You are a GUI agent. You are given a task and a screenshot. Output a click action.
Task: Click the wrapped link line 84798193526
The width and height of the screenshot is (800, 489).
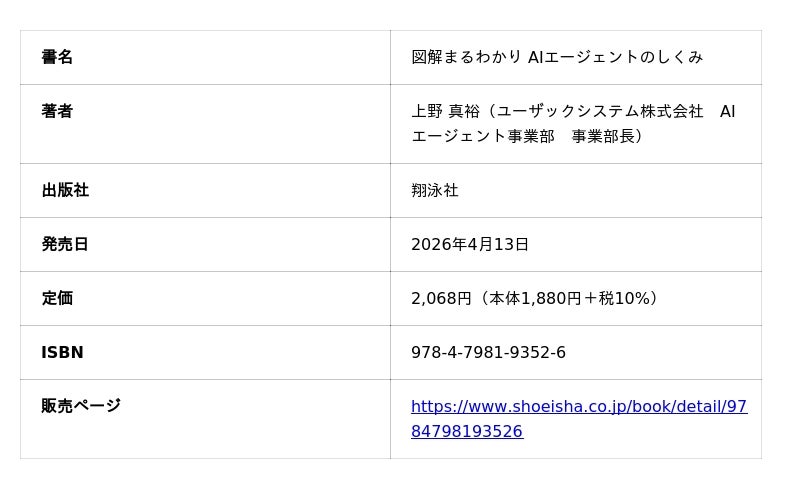[x=466, y=432]
